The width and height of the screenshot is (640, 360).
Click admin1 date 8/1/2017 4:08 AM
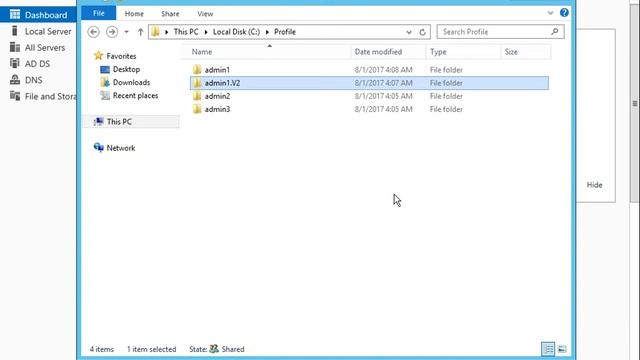point(383,70)
